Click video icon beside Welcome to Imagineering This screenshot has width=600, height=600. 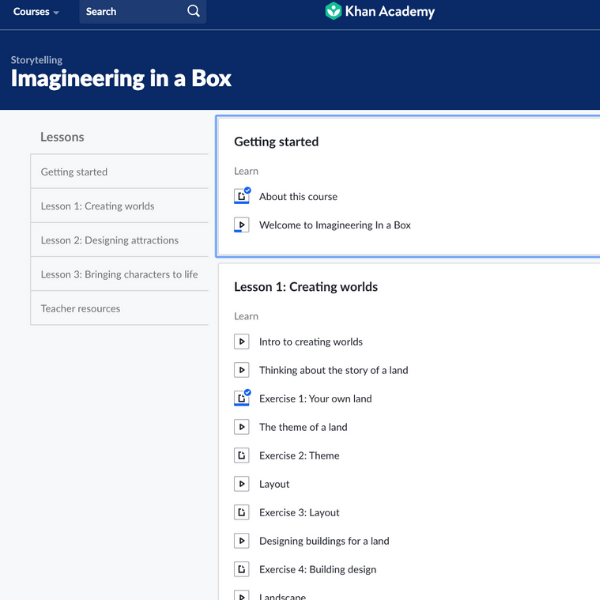coord(241,225)
